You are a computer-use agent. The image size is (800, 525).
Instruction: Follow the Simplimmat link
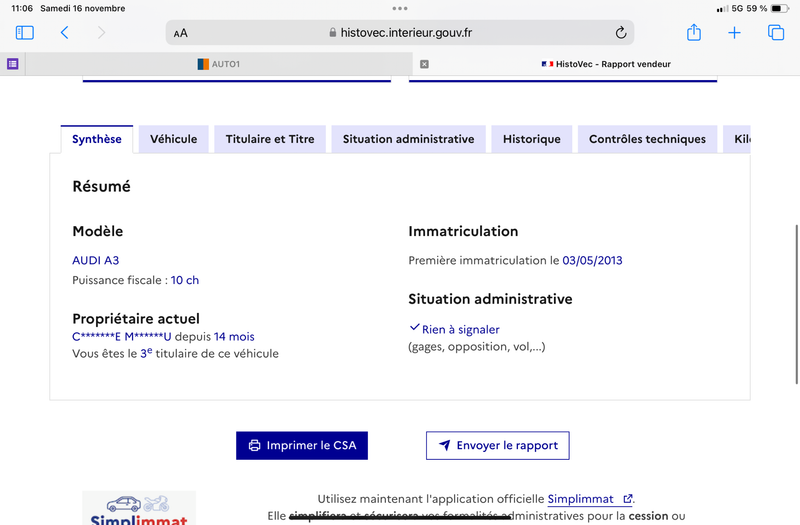590,499
